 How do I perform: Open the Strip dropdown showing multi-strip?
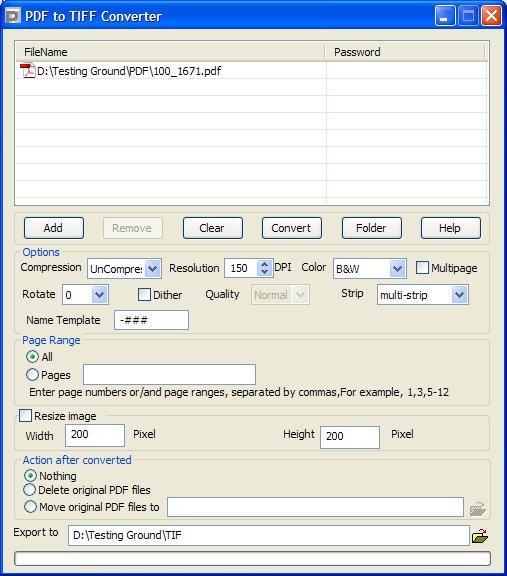click(459, 295)
